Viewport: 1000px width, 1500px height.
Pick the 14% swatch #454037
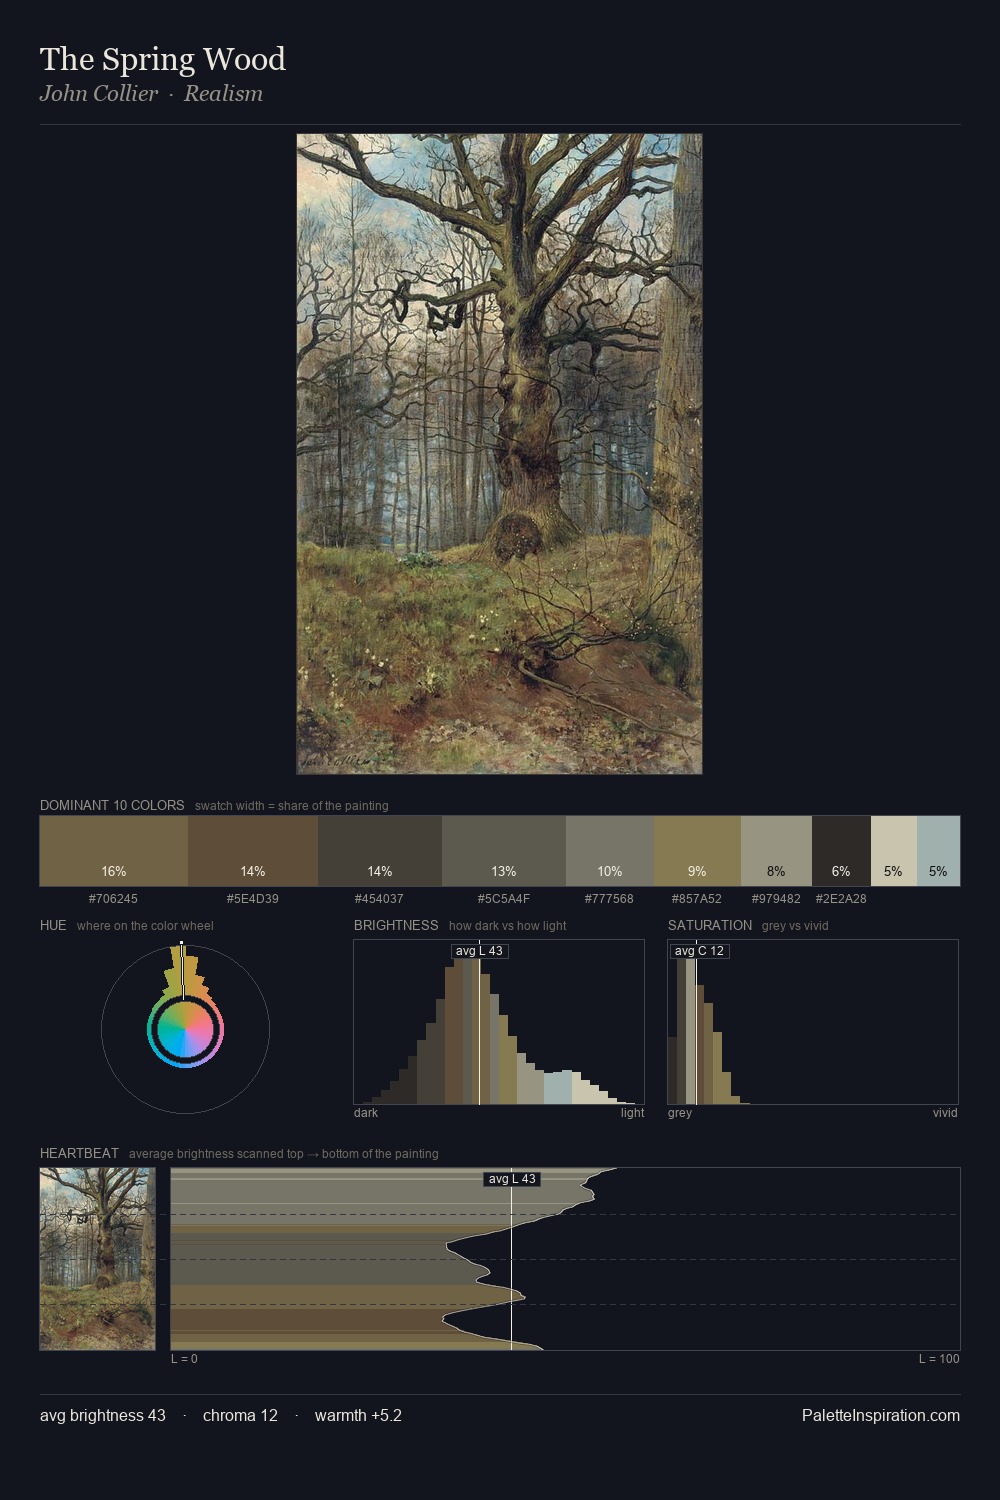coord(380,851)
